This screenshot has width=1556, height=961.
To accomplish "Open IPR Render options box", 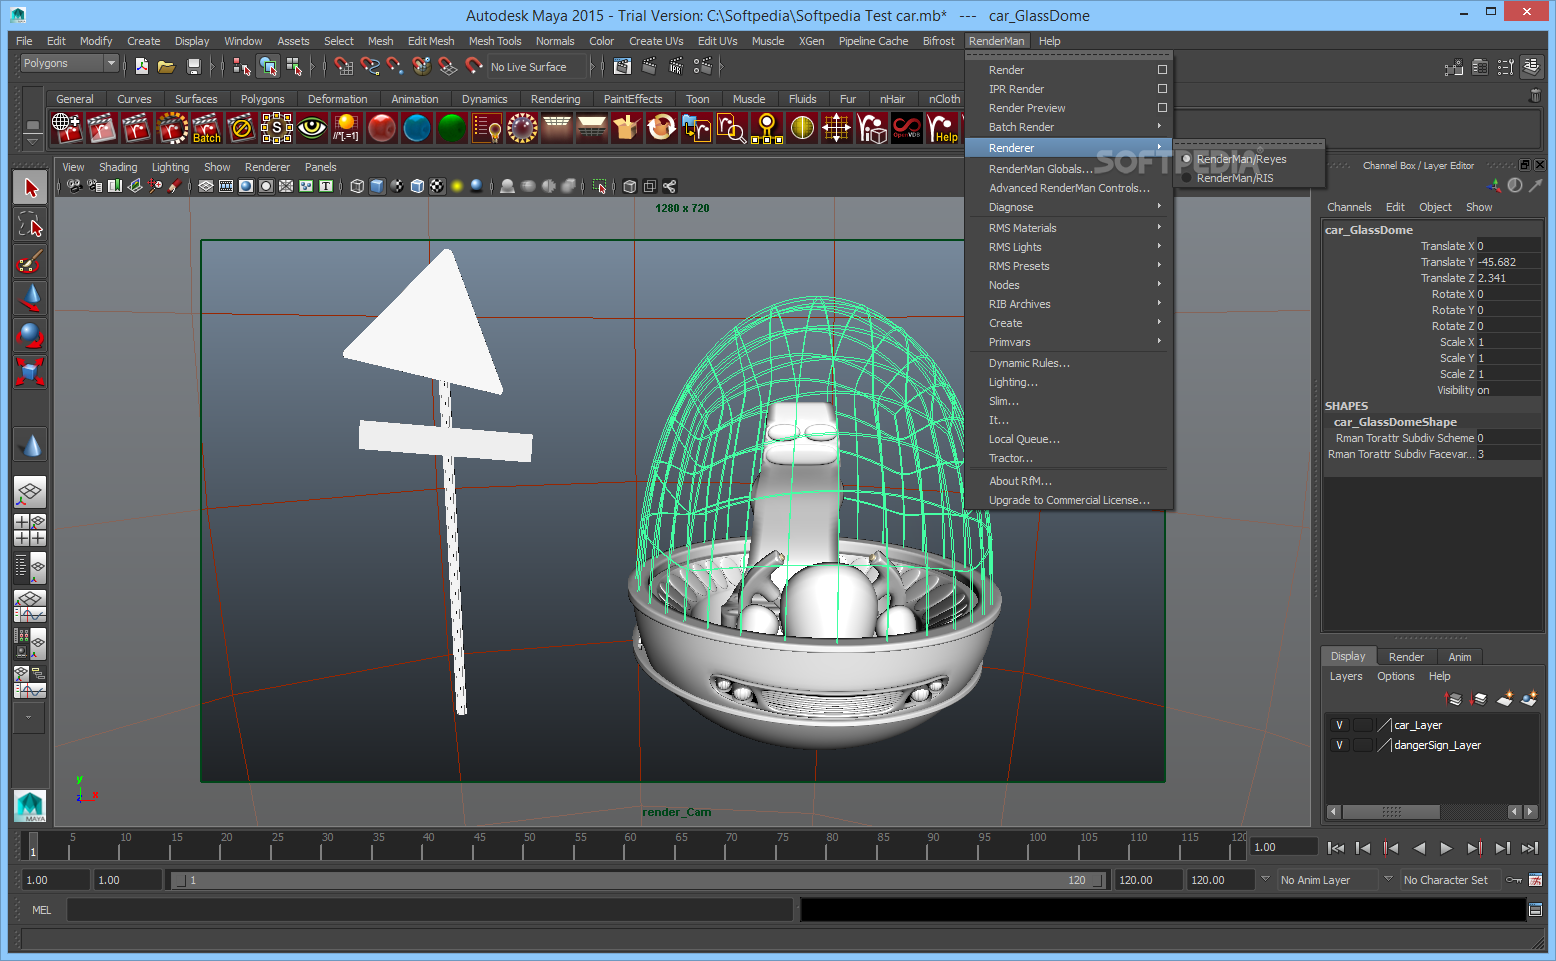I will 1162,89.
